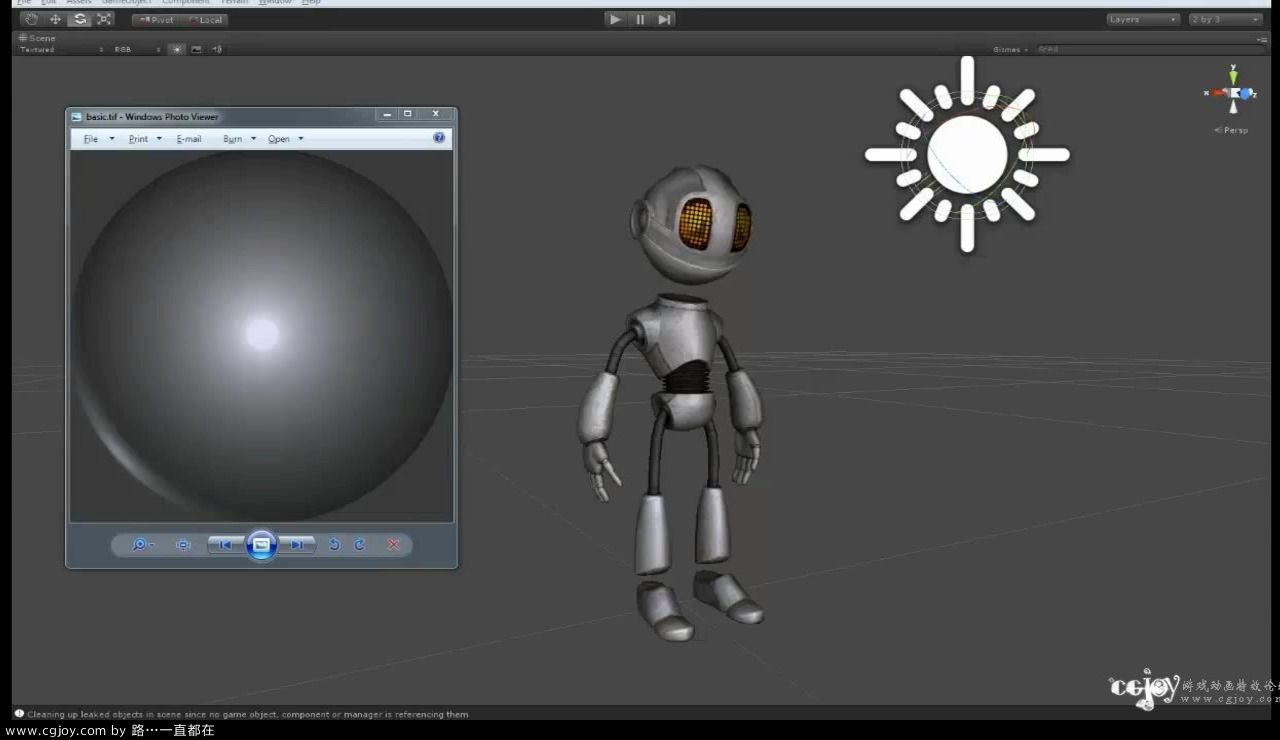1280x740 pixels.
Task: Open the Scene panel options menu icon
Action: pyautogui.click(x=1262, y=39)
